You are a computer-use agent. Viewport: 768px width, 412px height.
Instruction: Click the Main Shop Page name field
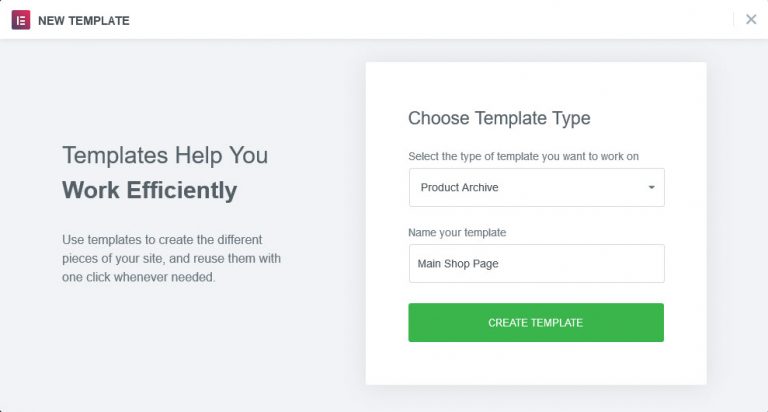pos(536,264)
